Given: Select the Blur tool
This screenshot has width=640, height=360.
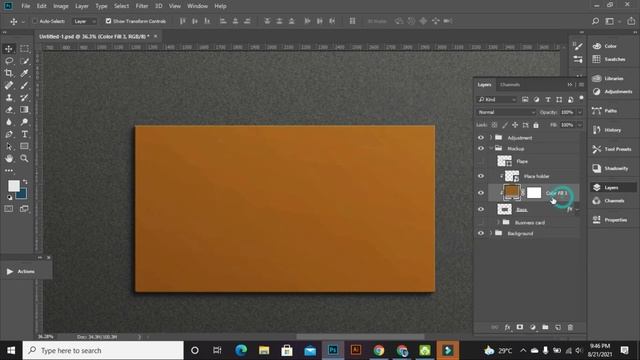Looking at the screenshot, I should [9, 122].
